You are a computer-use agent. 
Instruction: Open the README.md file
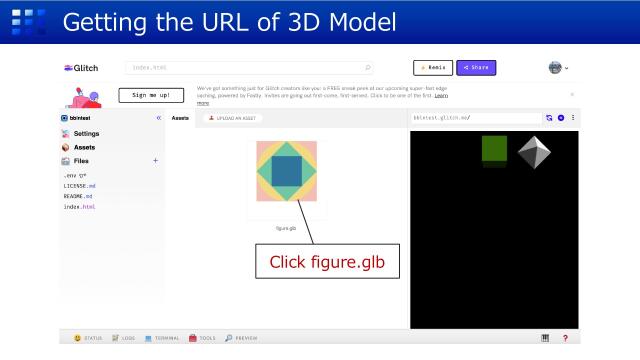78,196
